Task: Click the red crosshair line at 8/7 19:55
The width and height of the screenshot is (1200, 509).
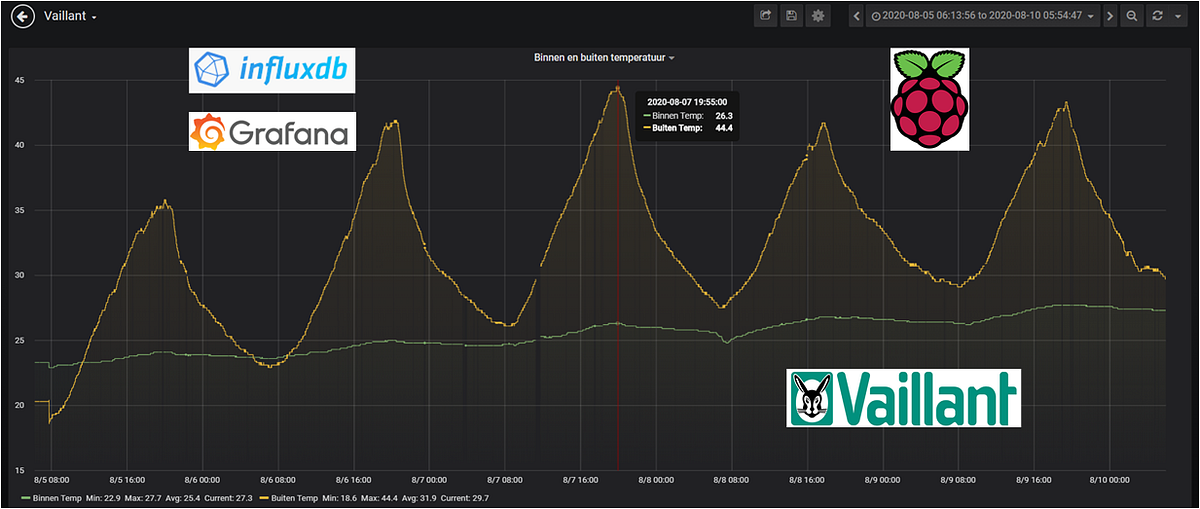Action: click(x=618, y=277)
